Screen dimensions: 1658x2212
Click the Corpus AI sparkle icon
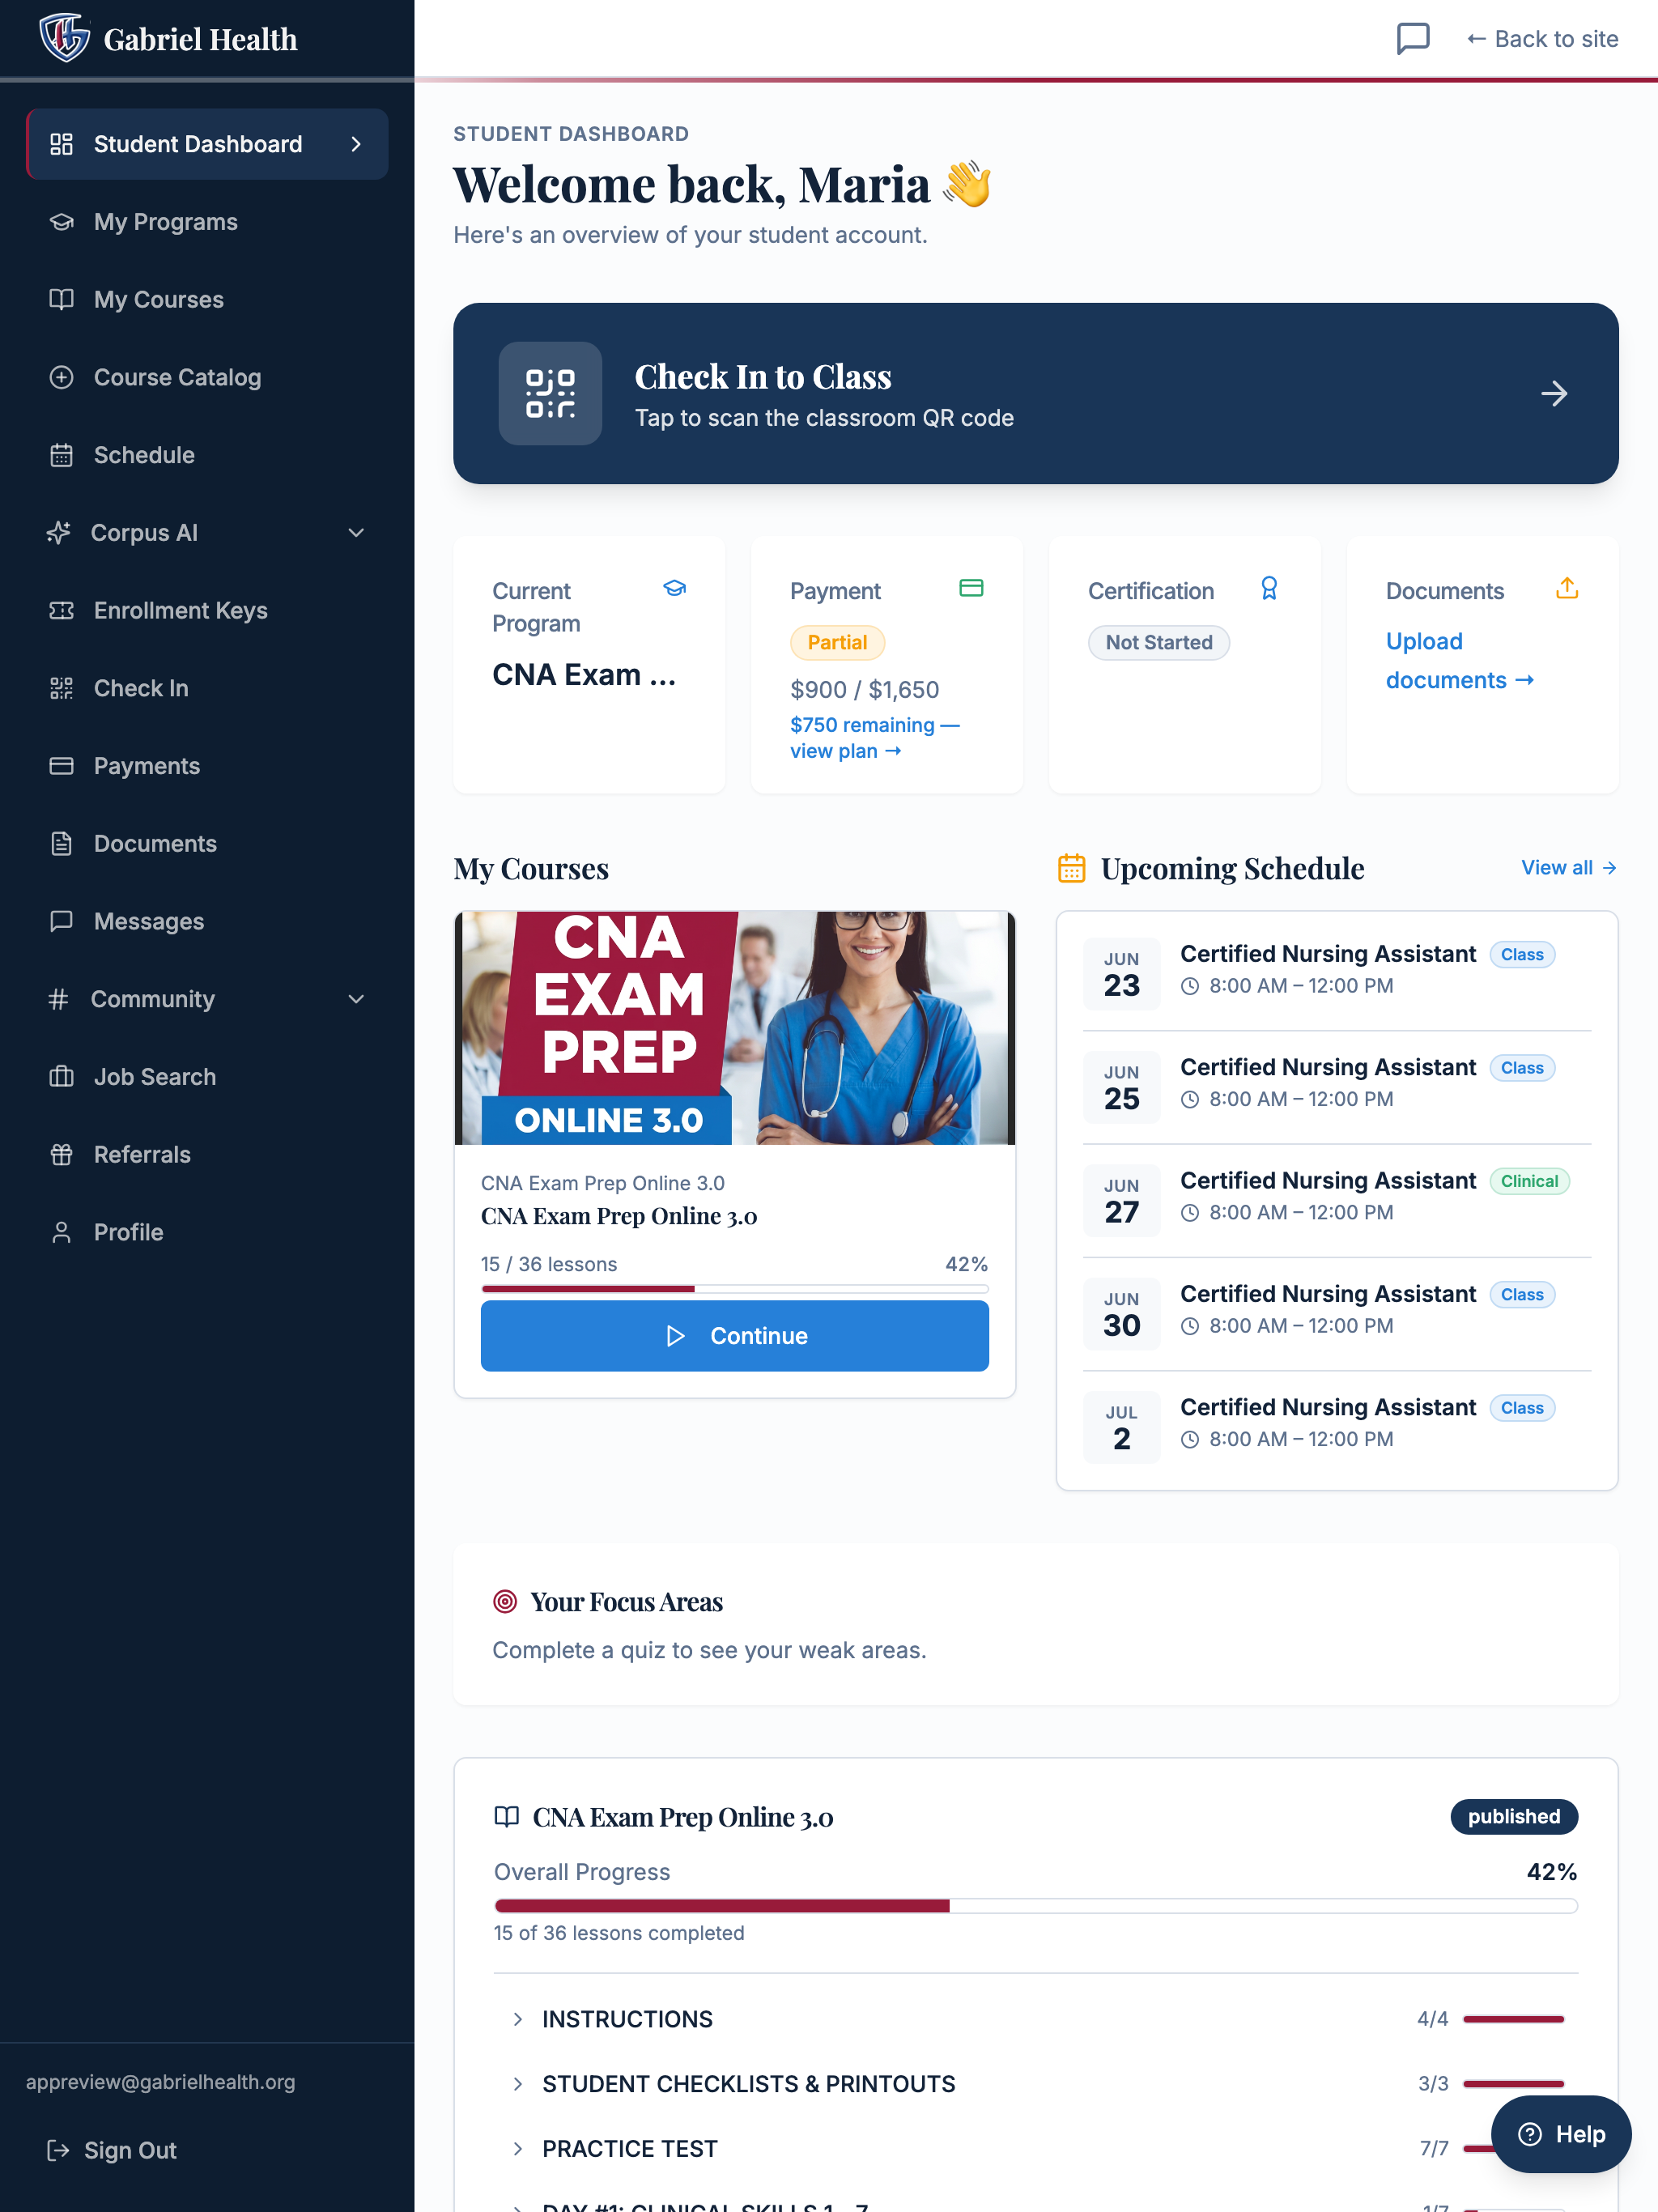[58, 533]
